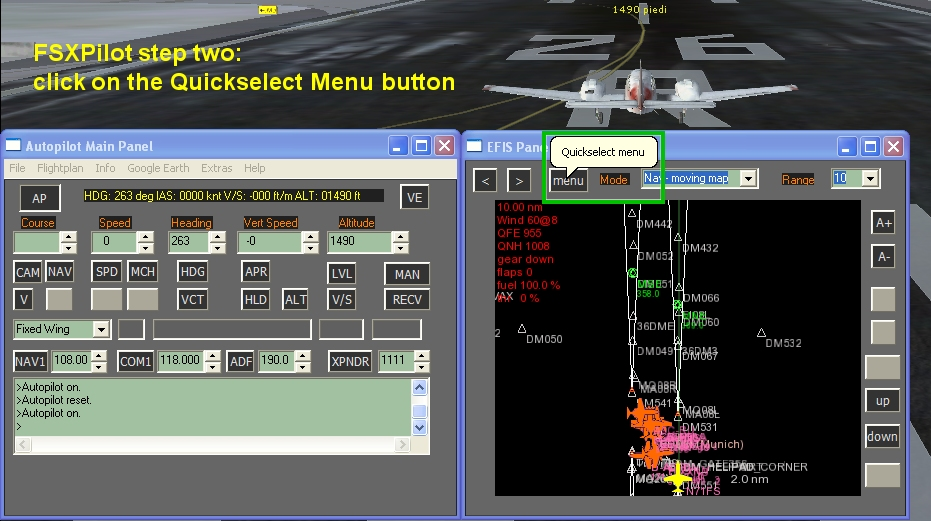Click the A- button in EFIS panel
This screenshot has height=521, width=931.
(884, 257)
